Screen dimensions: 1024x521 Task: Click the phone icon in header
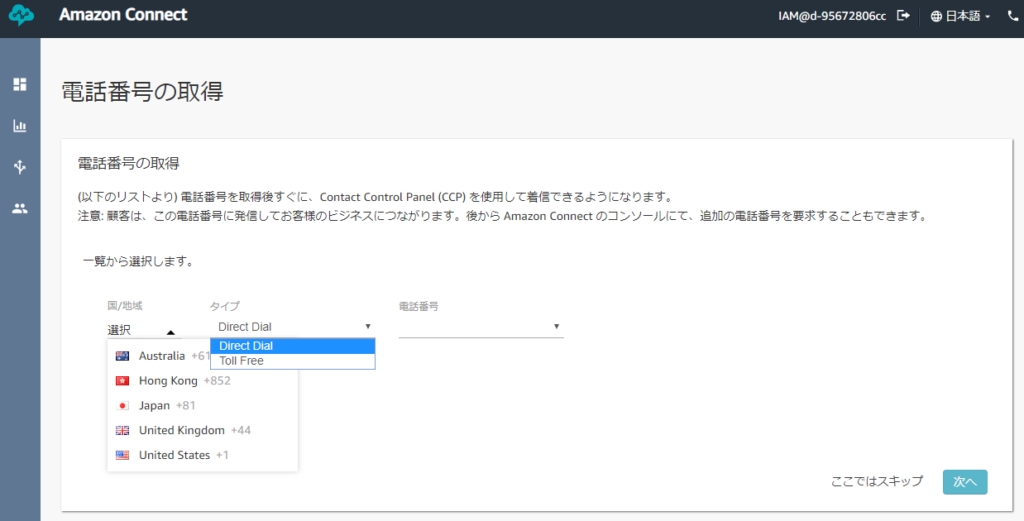tap(1013, 16)
